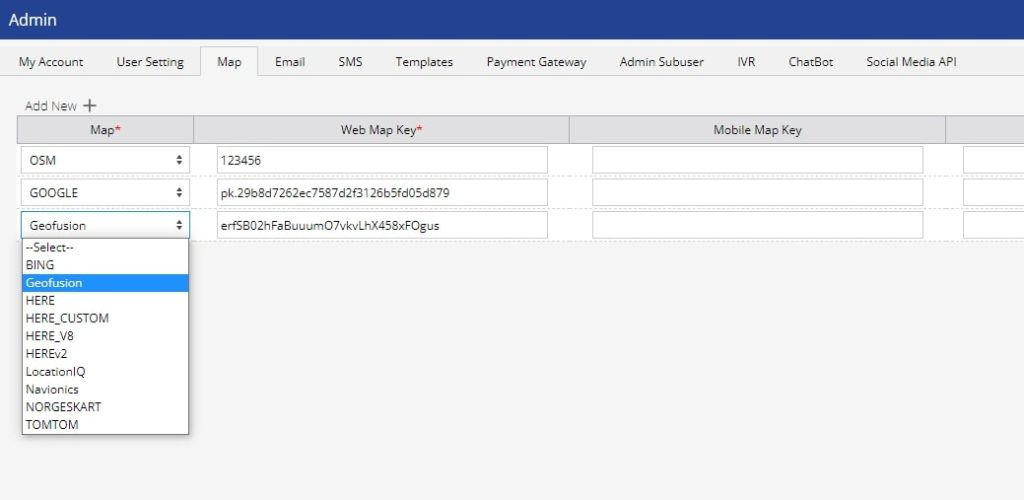Screen dimensions: 1024x500
Task: Click the Add New plus icon
Action: [x=90, y=106]
